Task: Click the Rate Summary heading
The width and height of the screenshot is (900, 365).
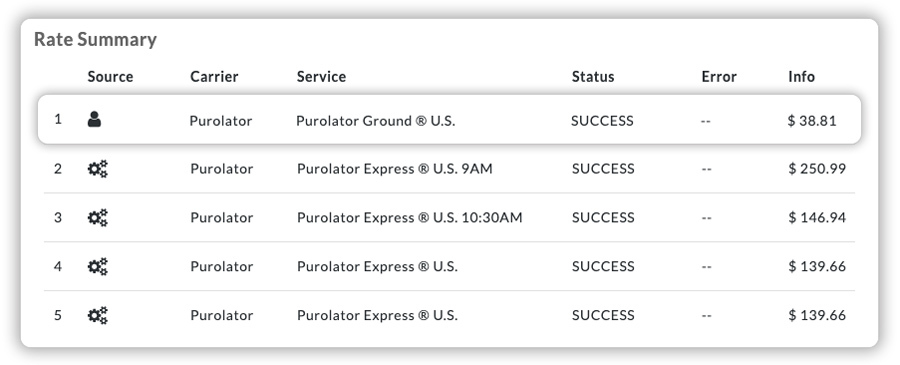Action: [x=95, y=40]
